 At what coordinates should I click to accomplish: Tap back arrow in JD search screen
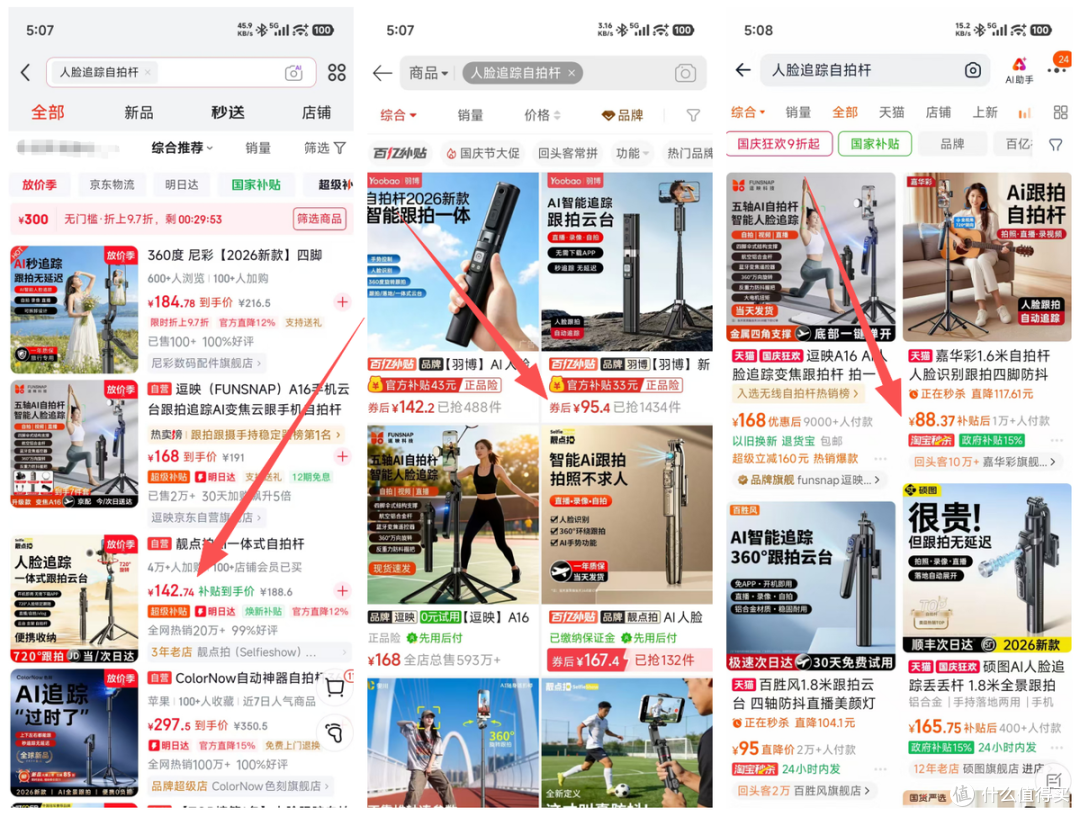tap(25, 72)
